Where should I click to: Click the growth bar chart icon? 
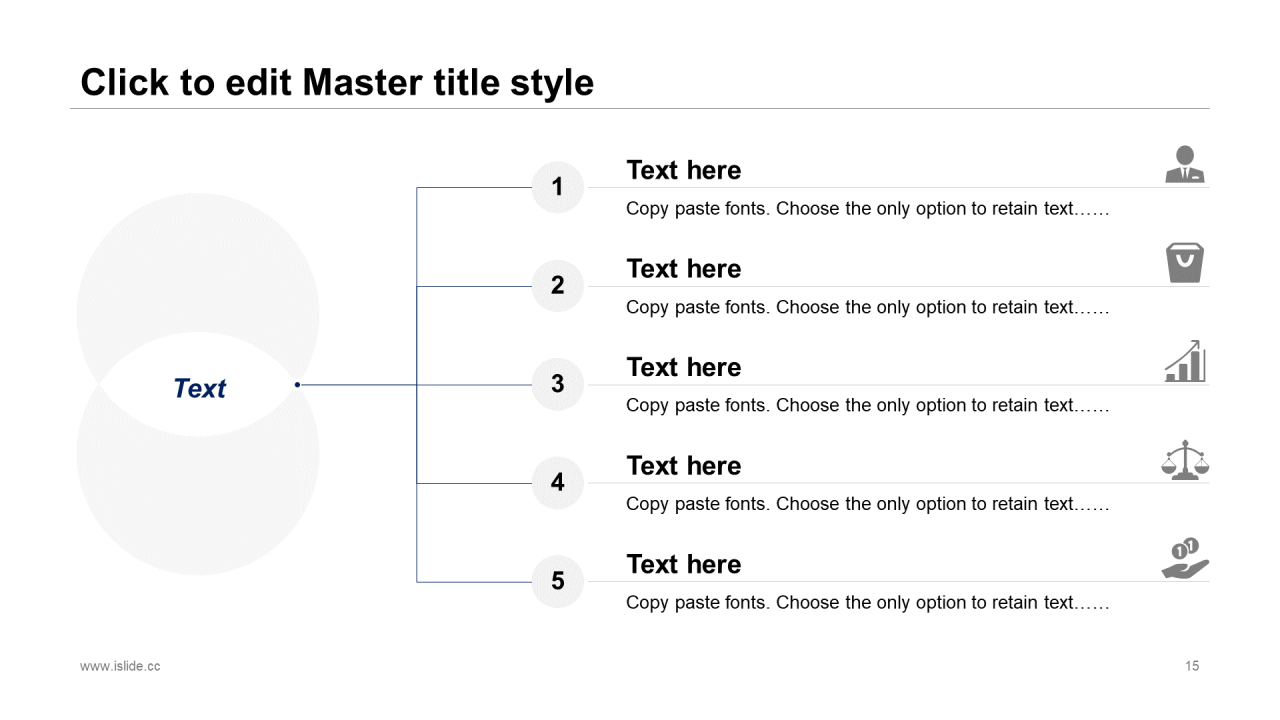coord(1185,361)
